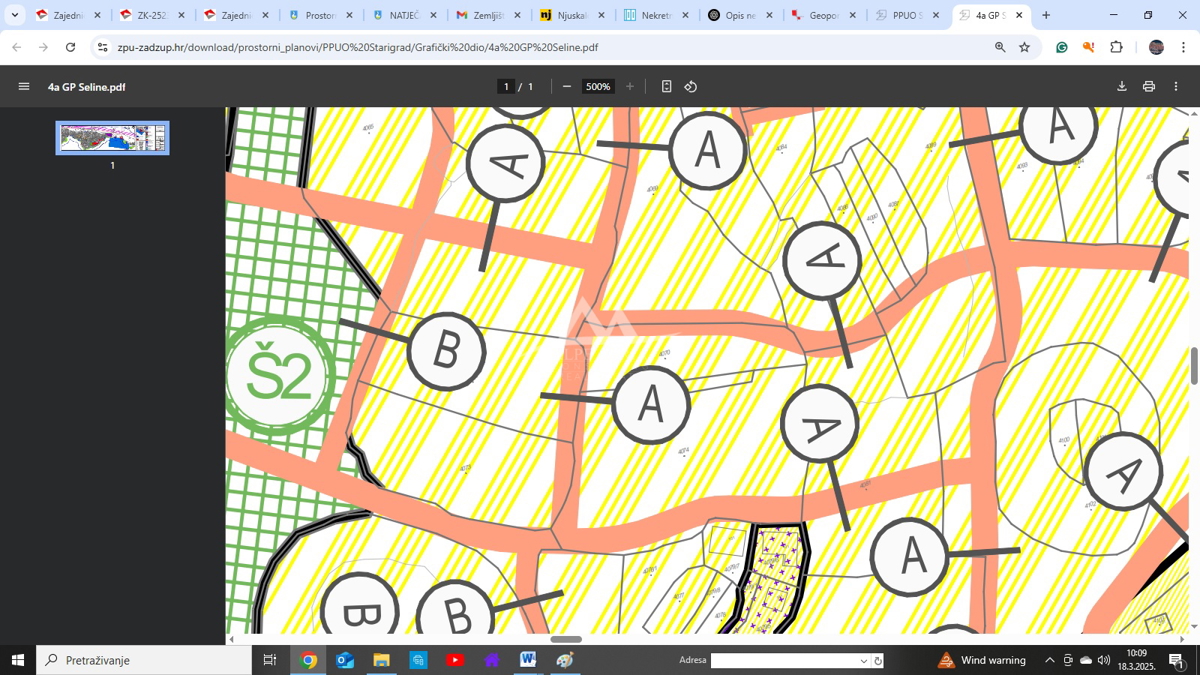Rotate the PDF counterclockwise

click(691, 87)
